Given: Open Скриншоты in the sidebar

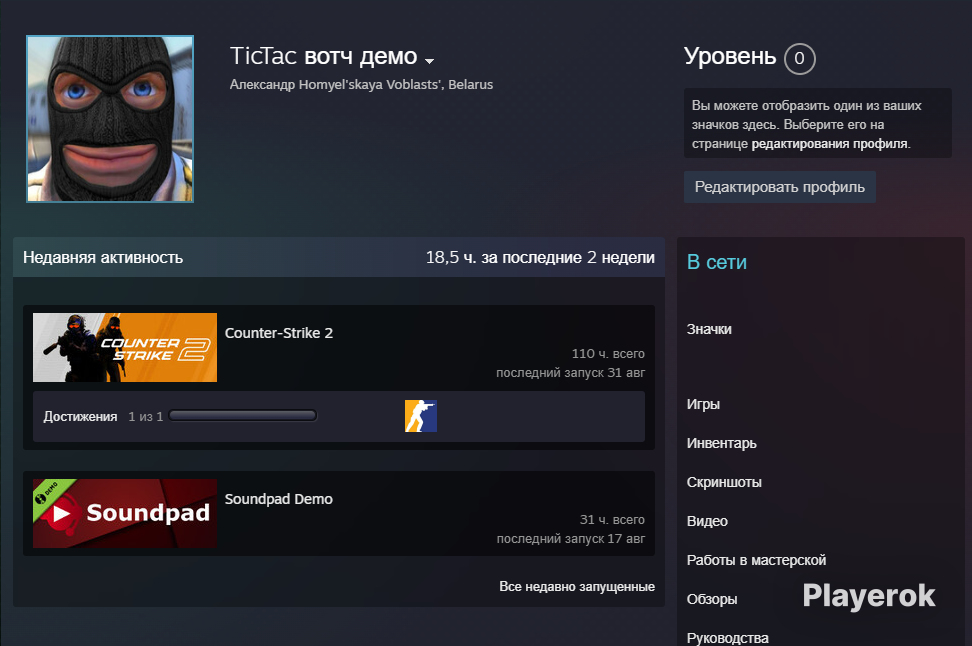Looking at the screenshot, I should click(724, 482).
